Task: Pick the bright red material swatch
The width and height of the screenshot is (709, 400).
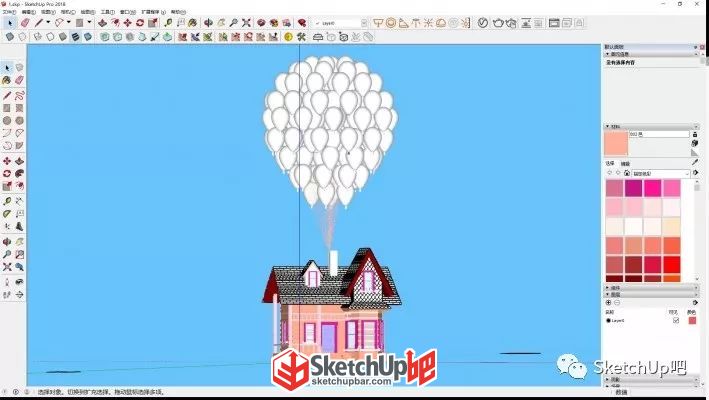Action: point(672,265)
